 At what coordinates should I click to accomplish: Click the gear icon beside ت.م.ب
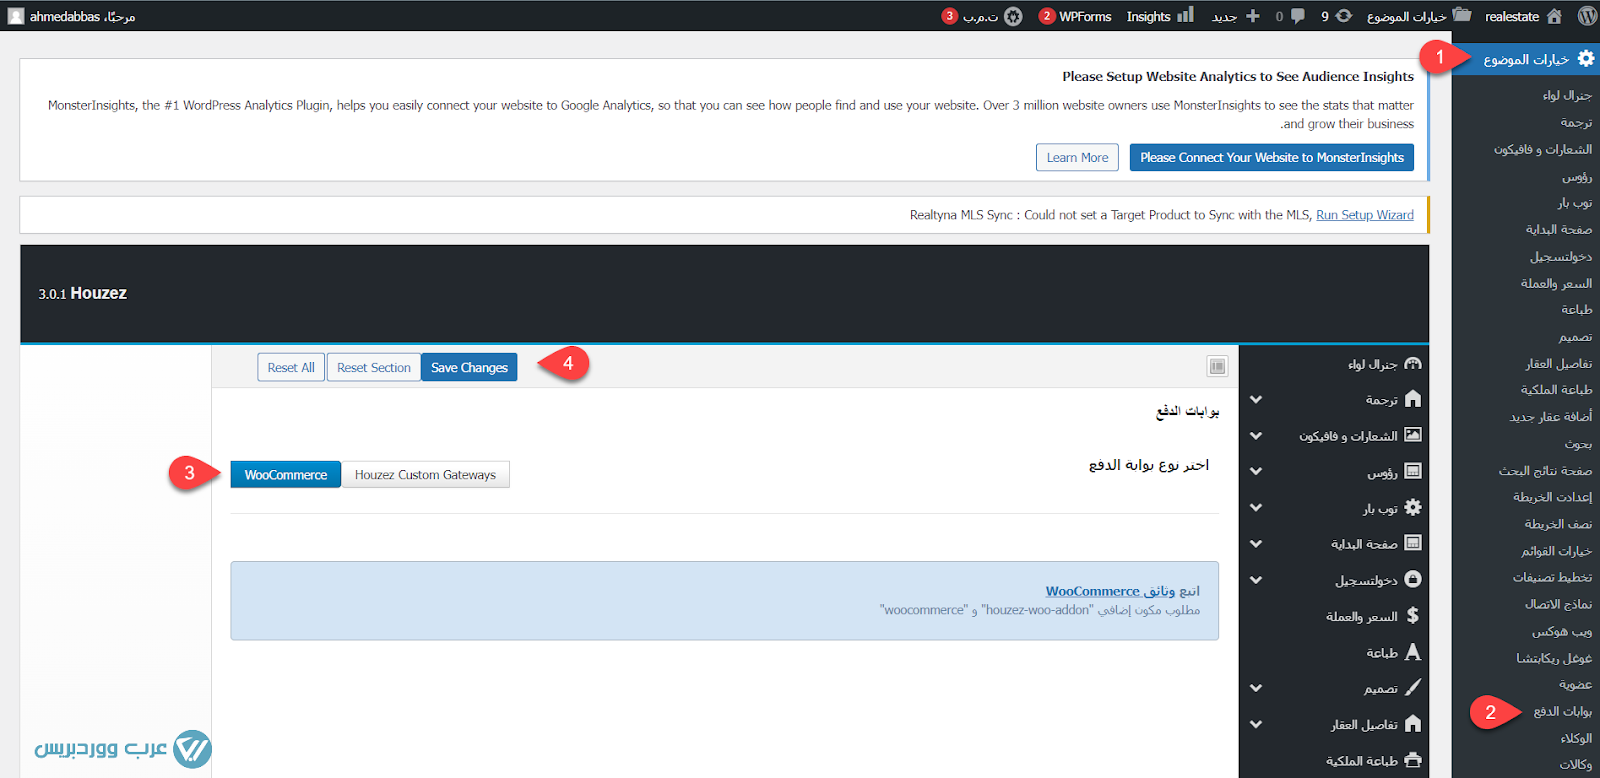tap(1013, 16)
